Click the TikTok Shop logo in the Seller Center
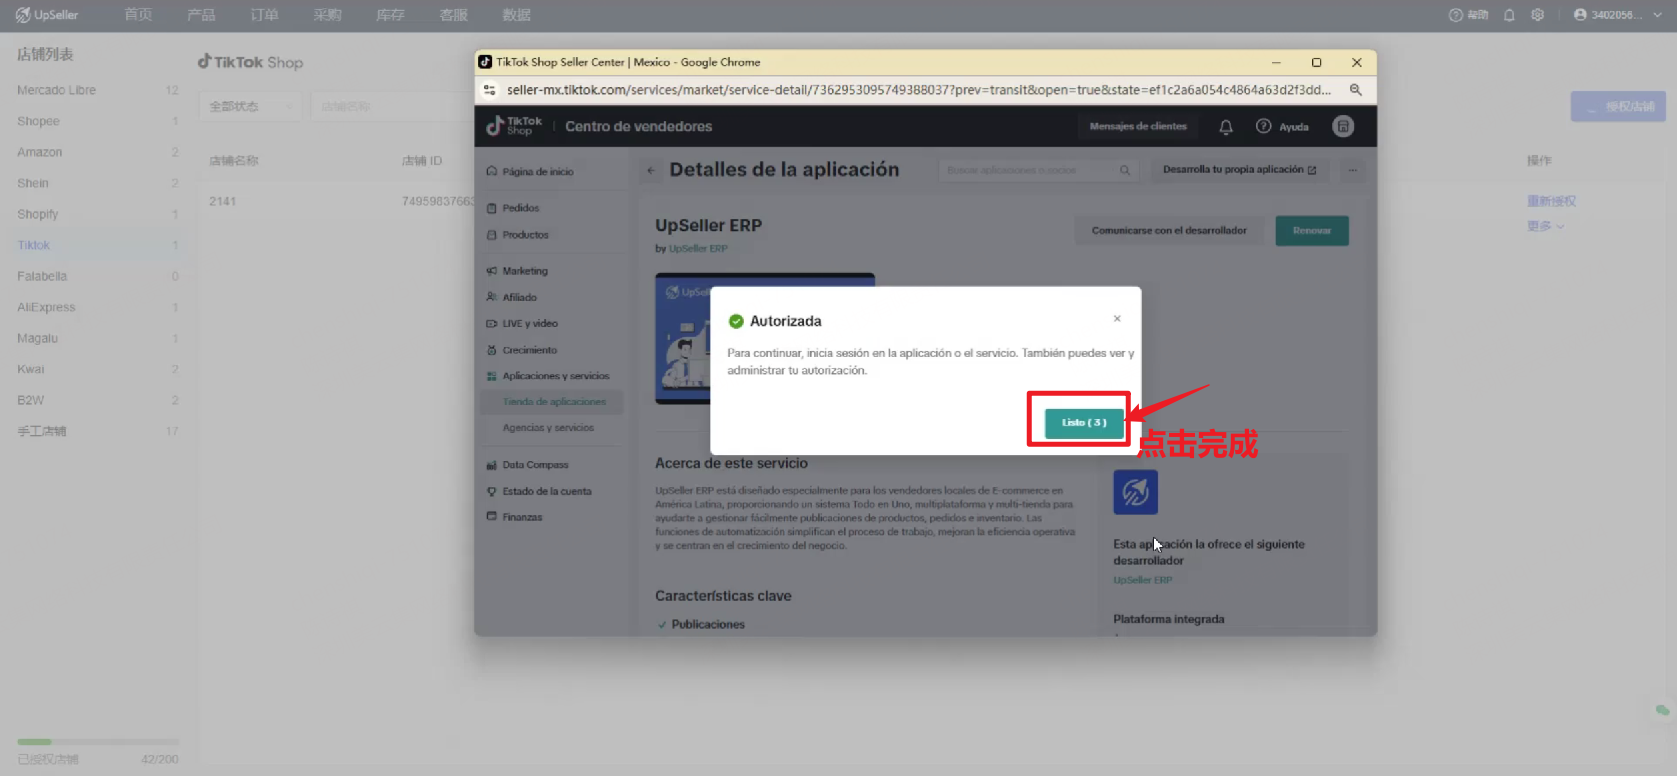 [514, 126]
